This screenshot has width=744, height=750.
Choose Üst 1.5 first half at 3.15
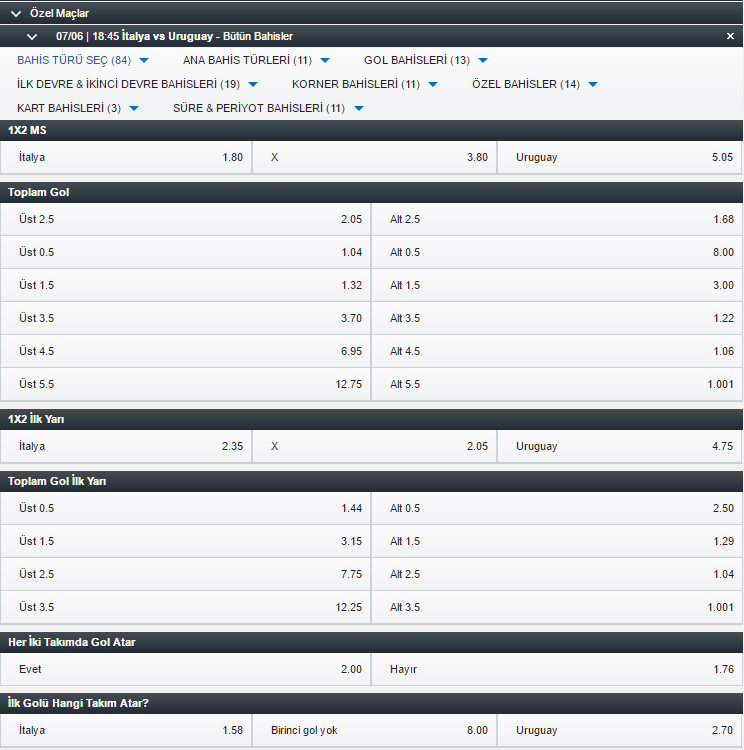pos(186,541)
